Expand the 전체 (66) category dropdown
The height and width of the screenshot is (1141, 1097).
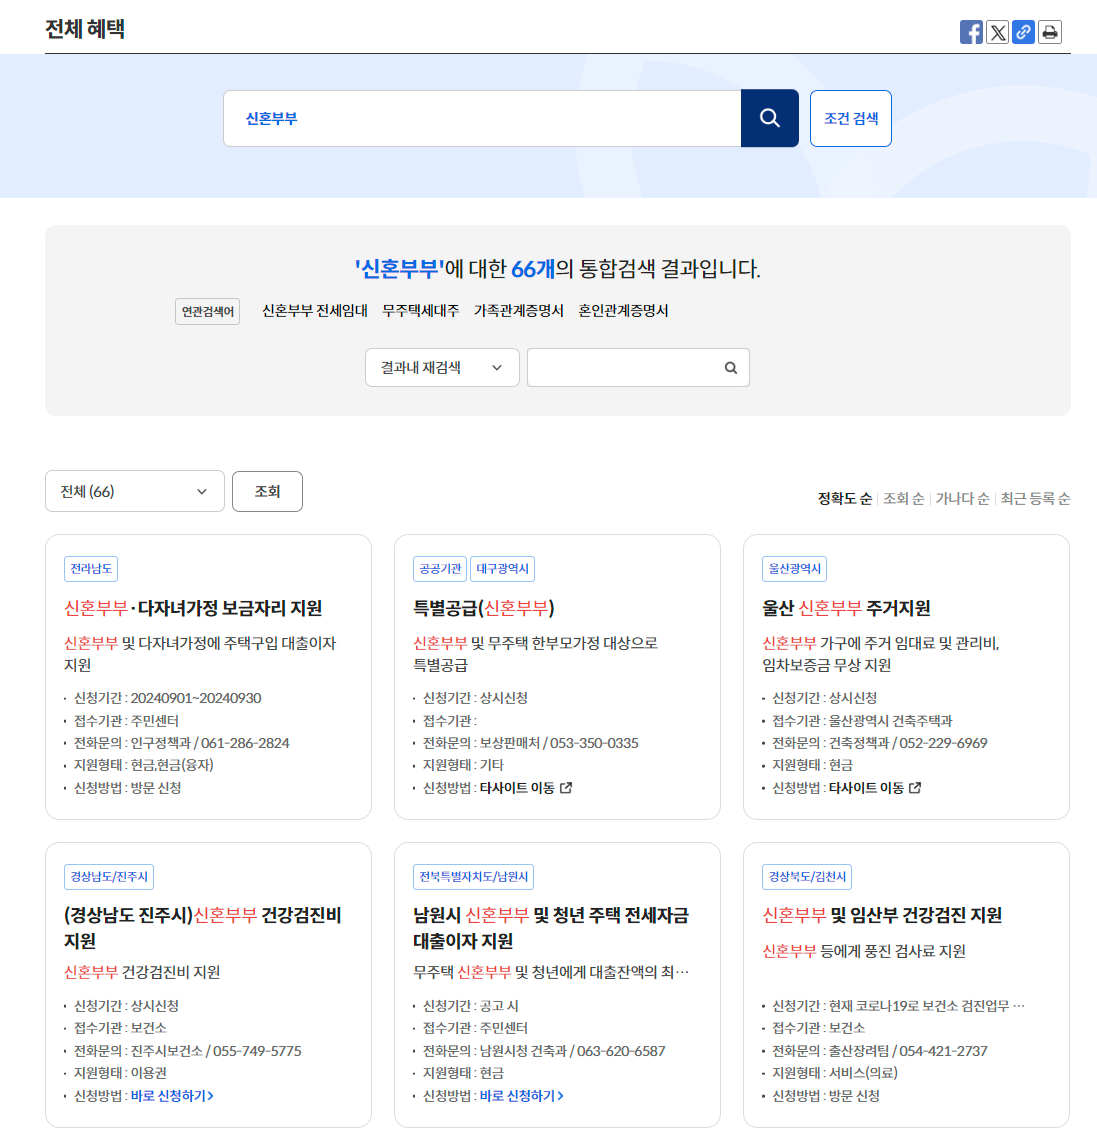[135, 491]
